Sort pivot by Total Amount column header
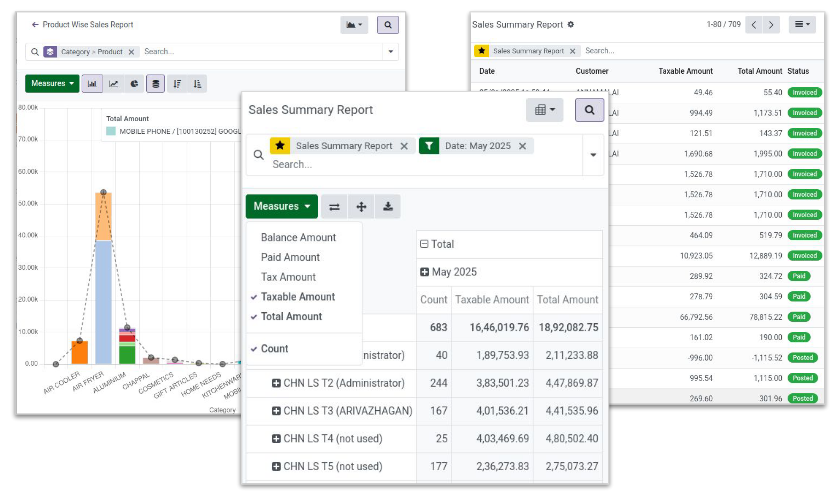 click(567, 299)
